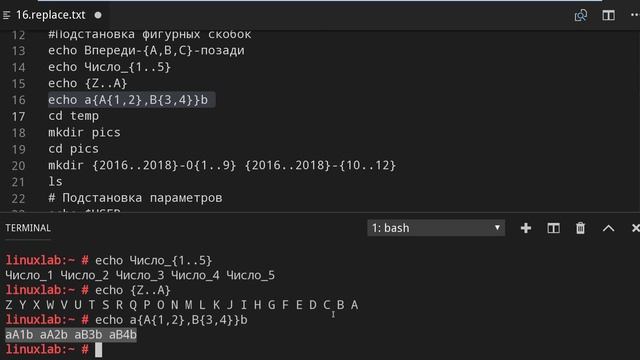Click the terminal cursor at last prompt
The image size is (640, 360).
click(98, 350)
